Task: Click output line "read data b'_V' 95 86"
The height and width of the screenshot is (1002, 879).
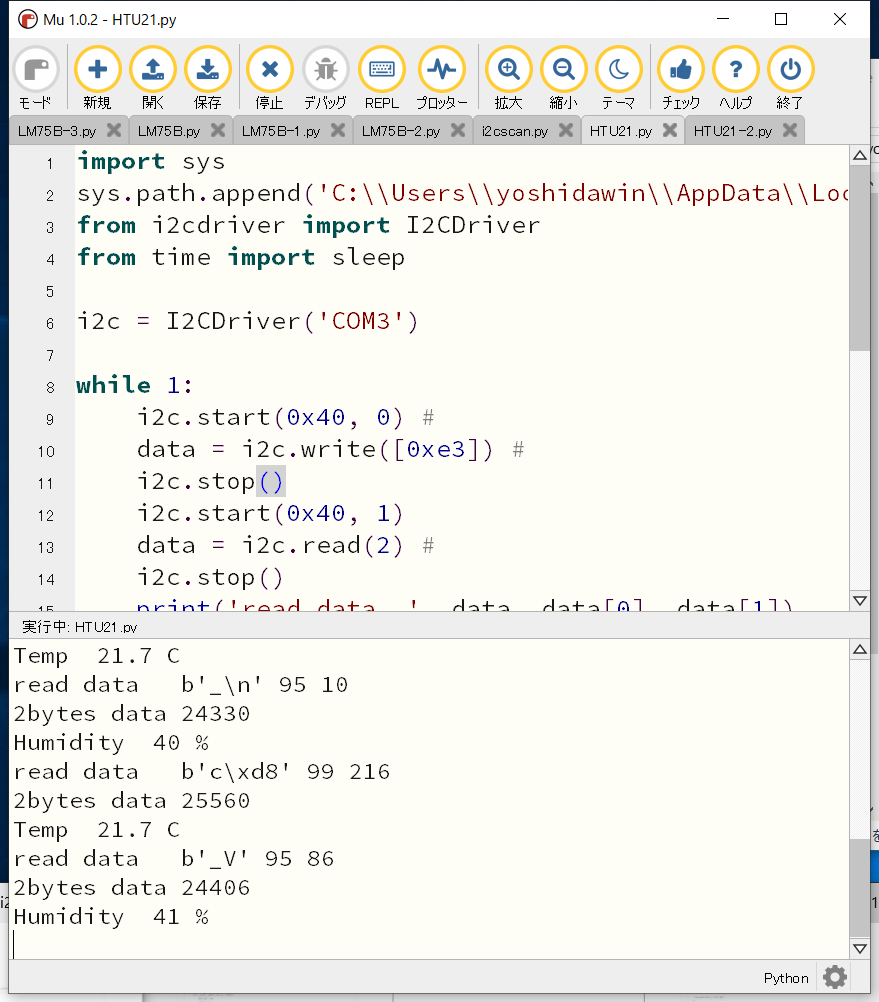Action: [x=174, y=859]
